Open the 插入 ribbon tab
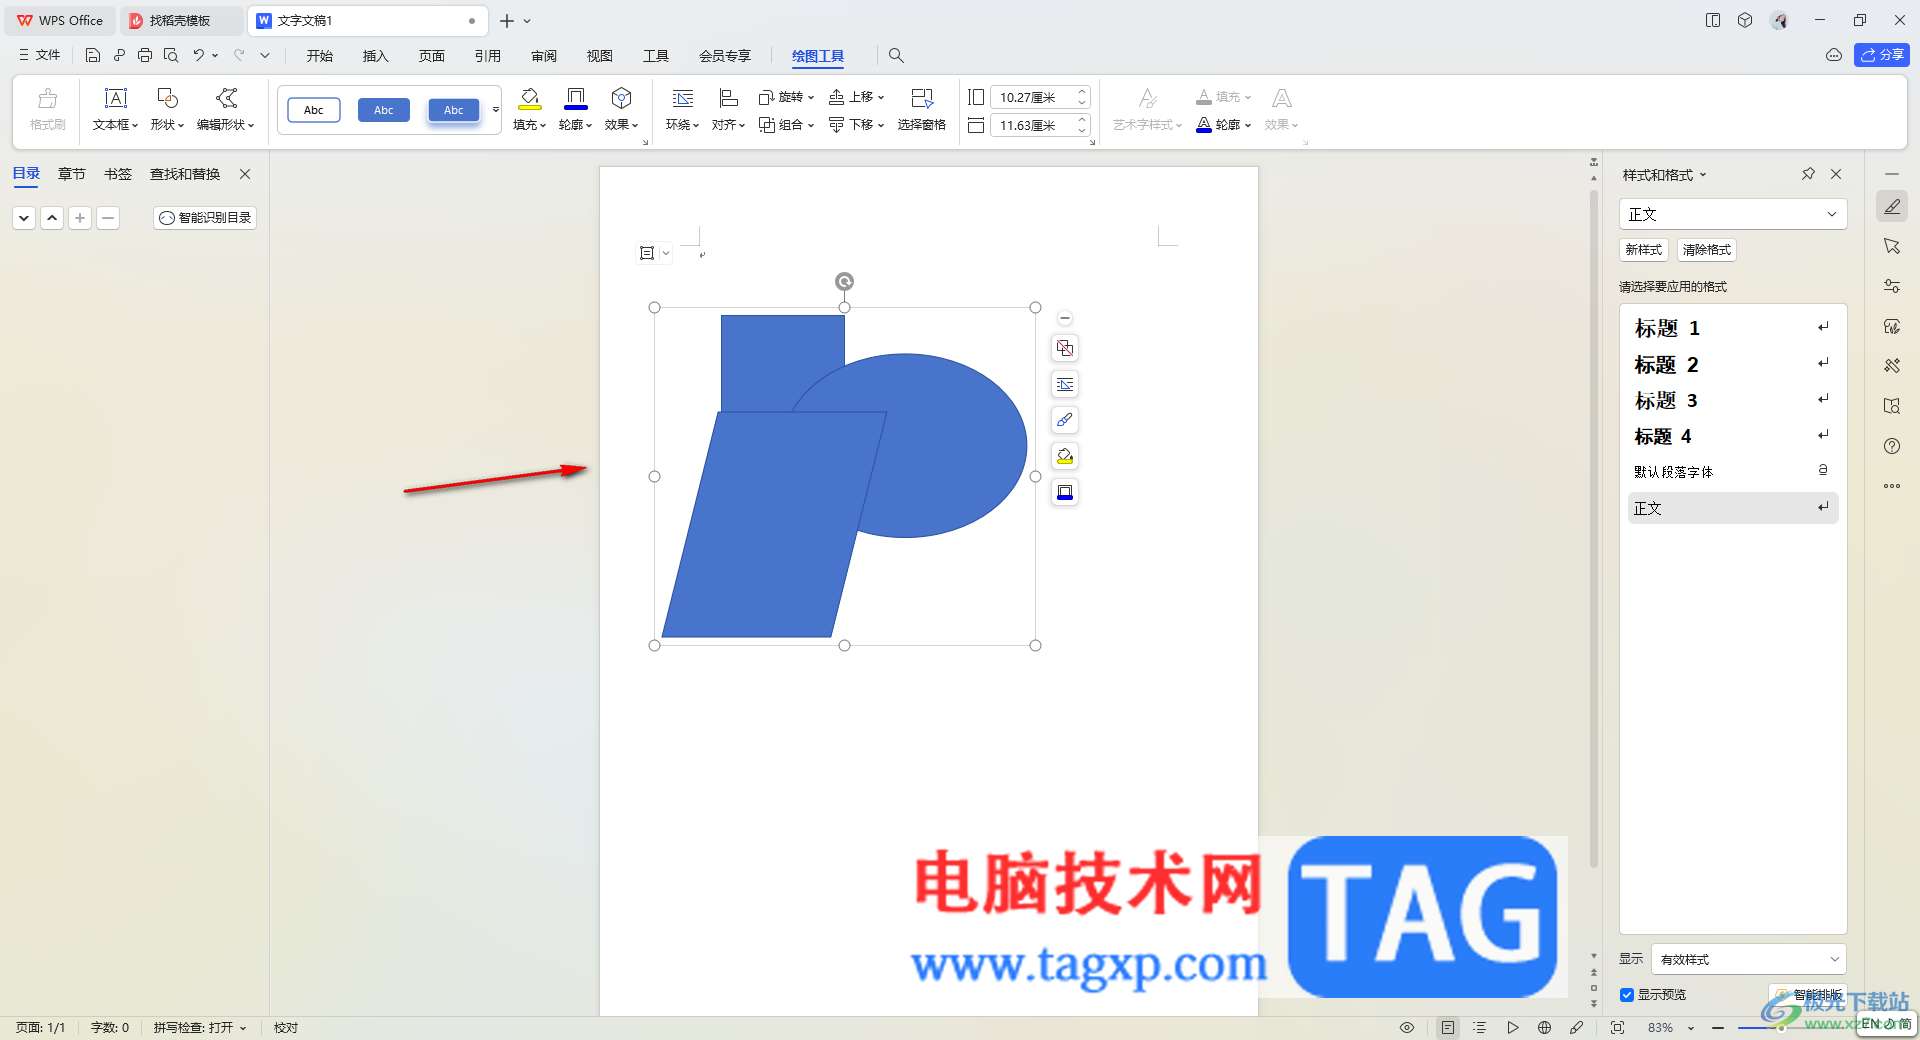This screenshot has height=1040, width=1920. pos(375,56)
